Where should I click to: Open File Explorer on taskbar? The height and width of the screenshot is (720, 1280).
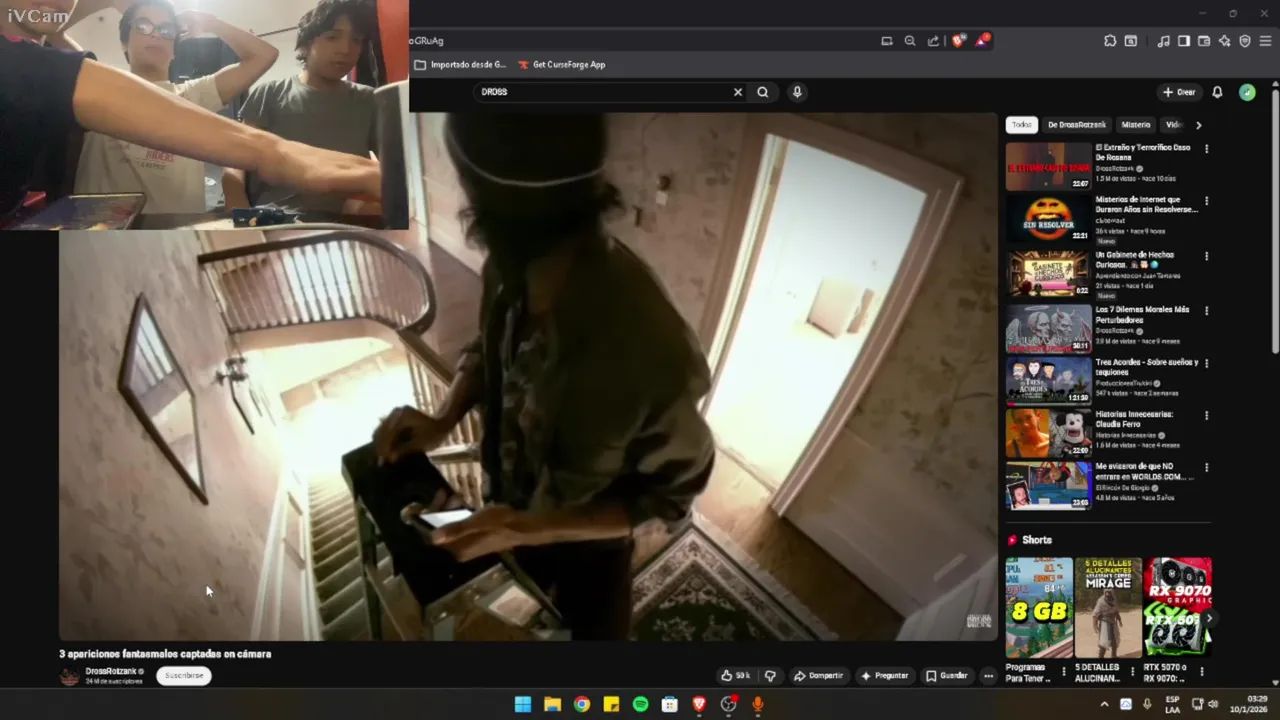[552, 704]
